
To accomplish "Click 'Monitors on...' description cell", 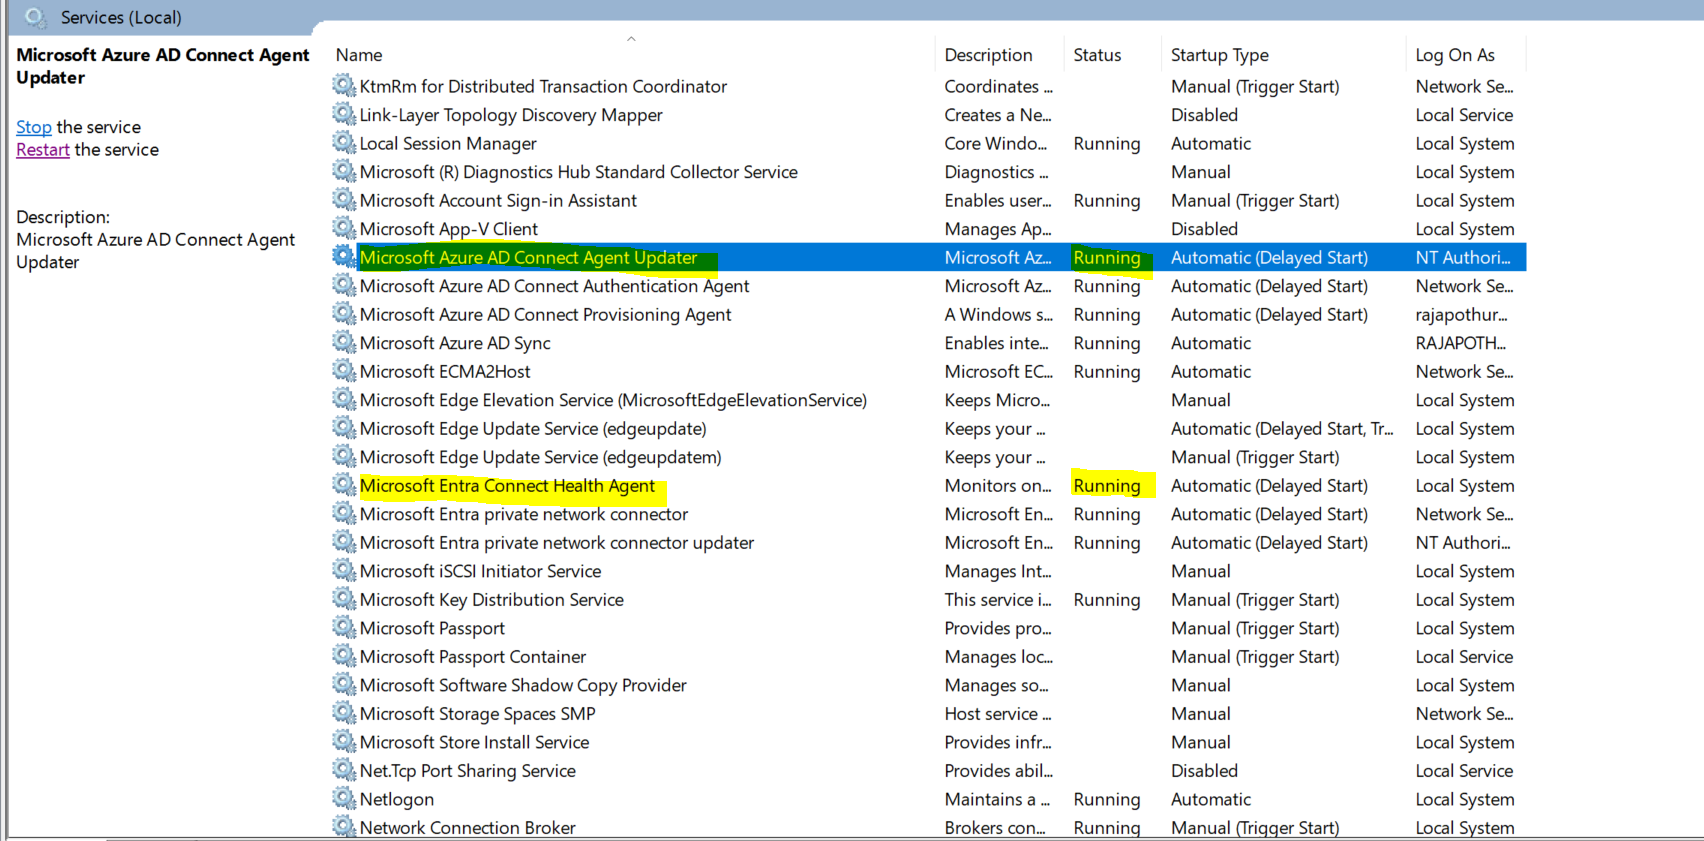I will click(x=998, y=486).
